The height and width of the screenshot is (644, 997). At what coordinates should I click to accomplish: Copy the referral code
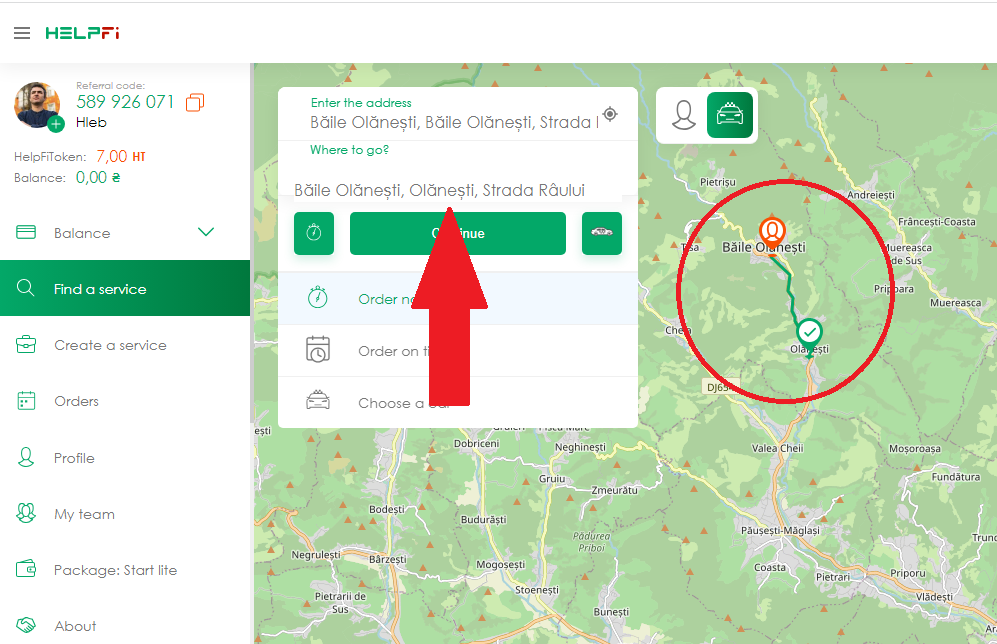pos(195,102)
